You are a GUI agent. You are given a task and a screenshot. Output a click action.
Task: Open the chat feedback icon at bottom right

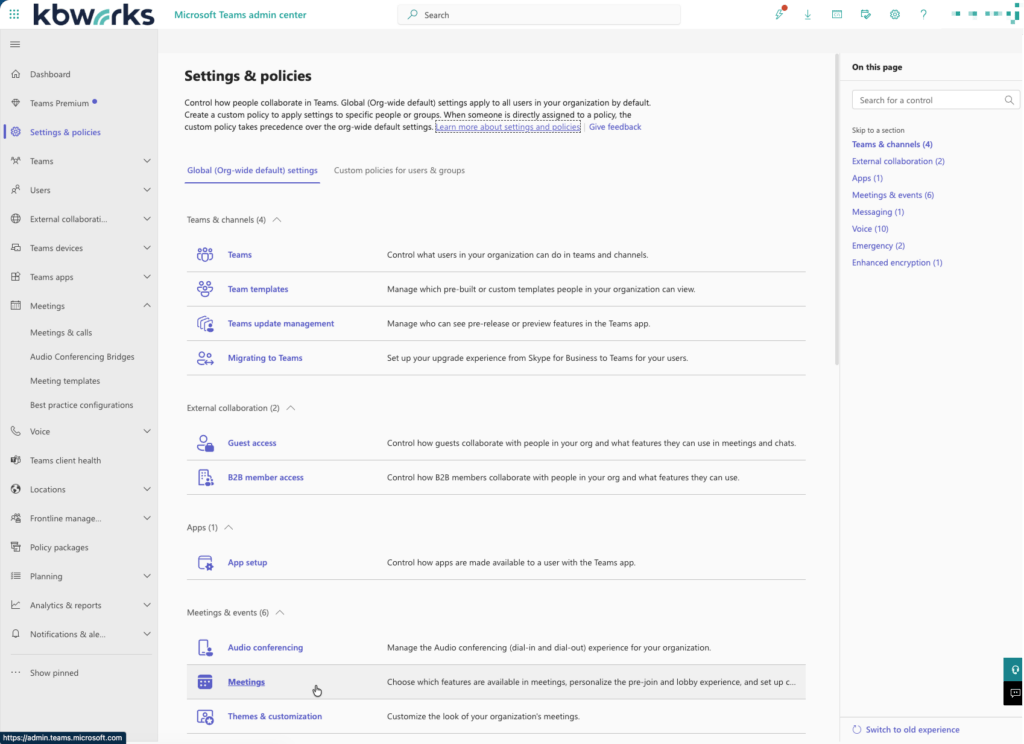pyautogui.click(x=1013, y=693)
